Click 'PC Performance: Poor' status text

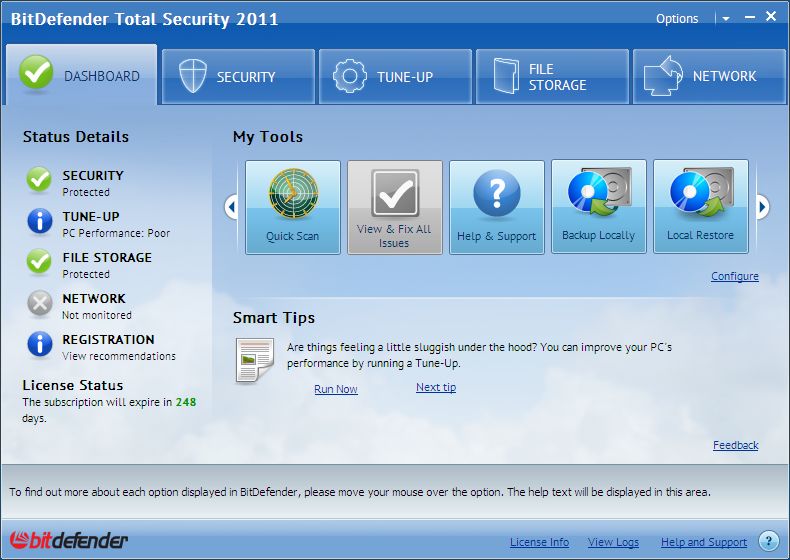click(116, 233)
